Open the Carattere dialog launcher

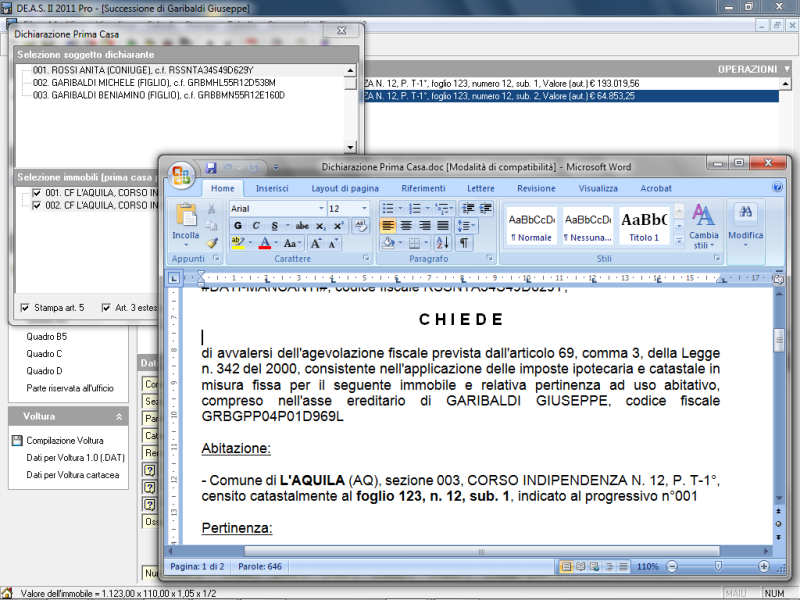tap(366, 258)
